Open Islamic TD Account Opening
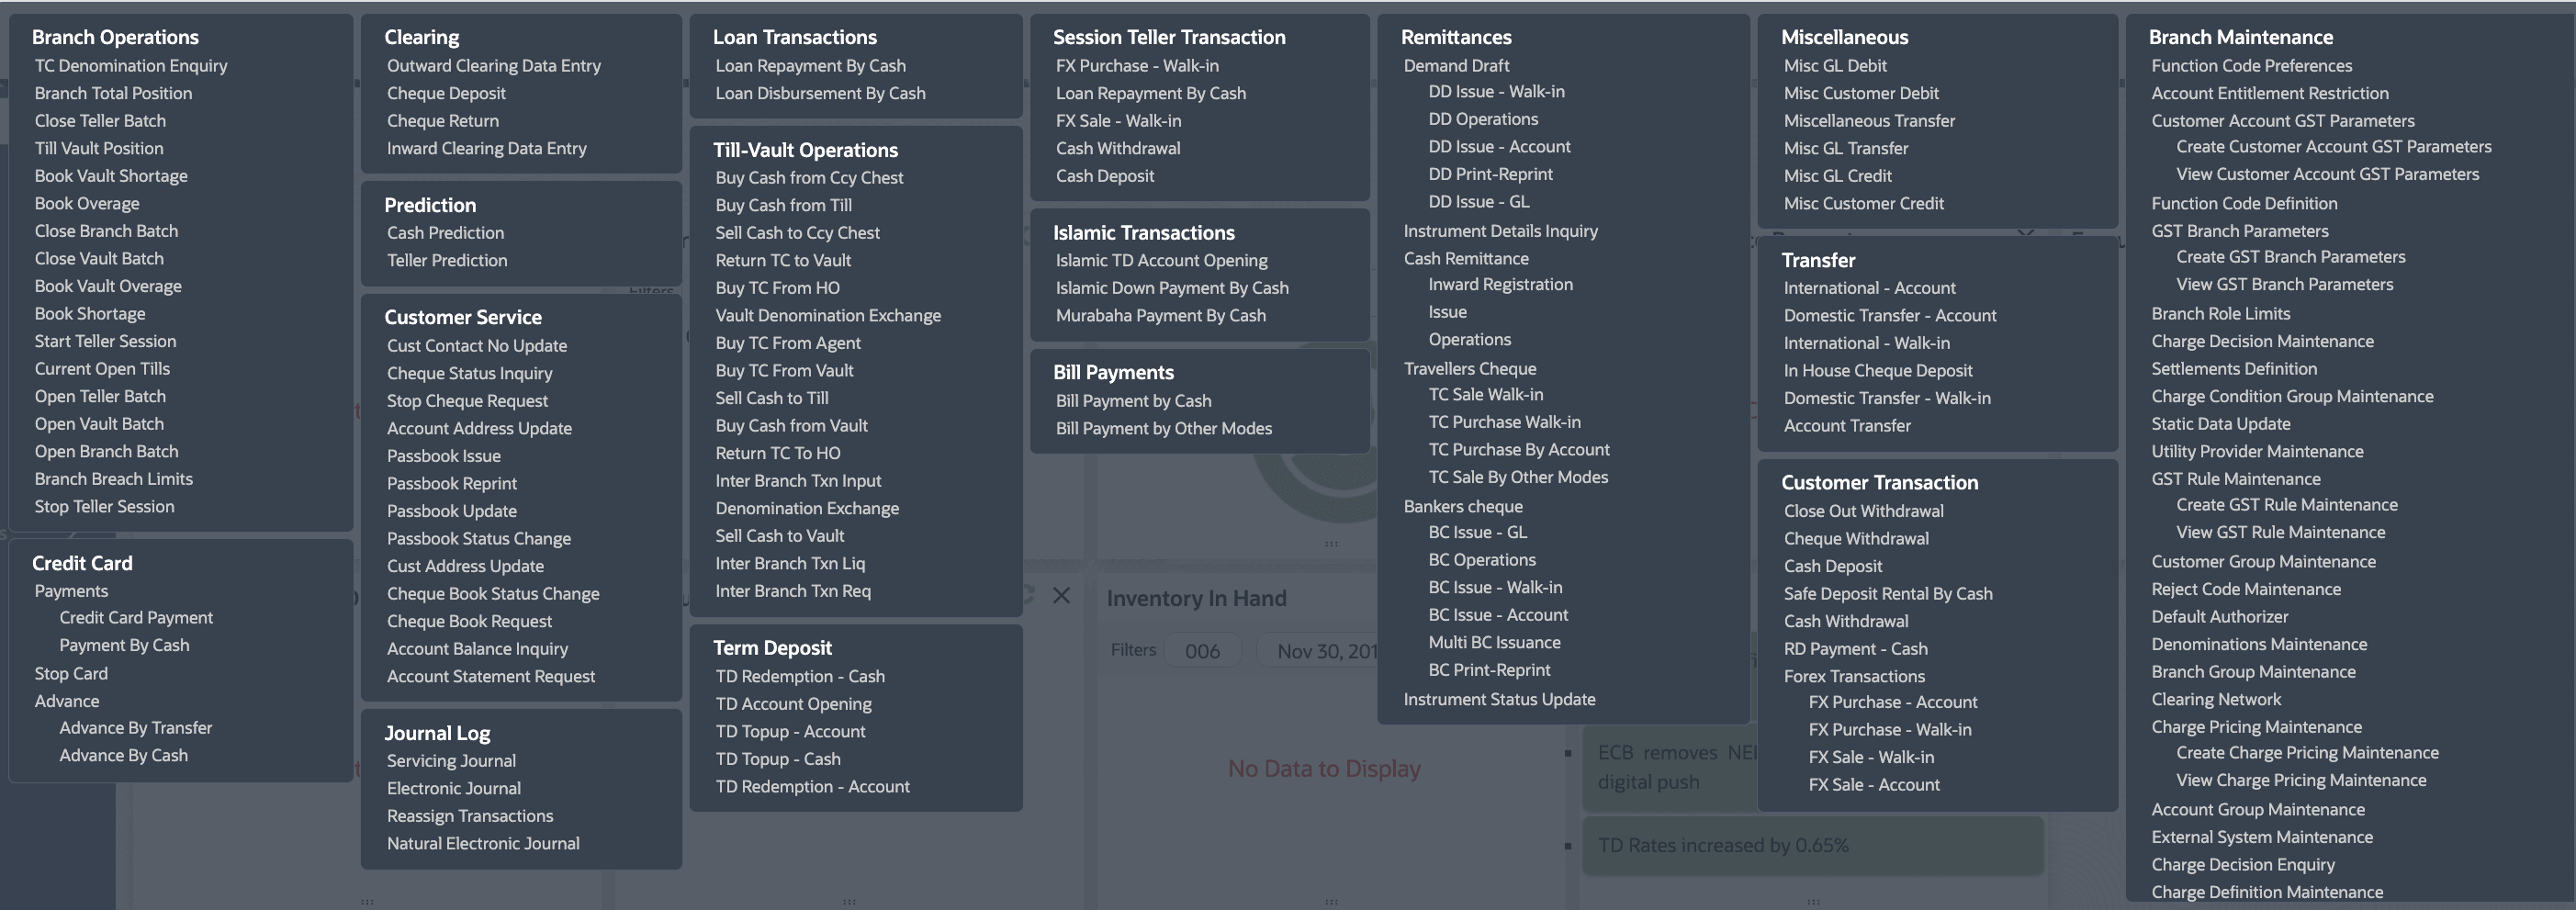 [x=1161, y=261]
